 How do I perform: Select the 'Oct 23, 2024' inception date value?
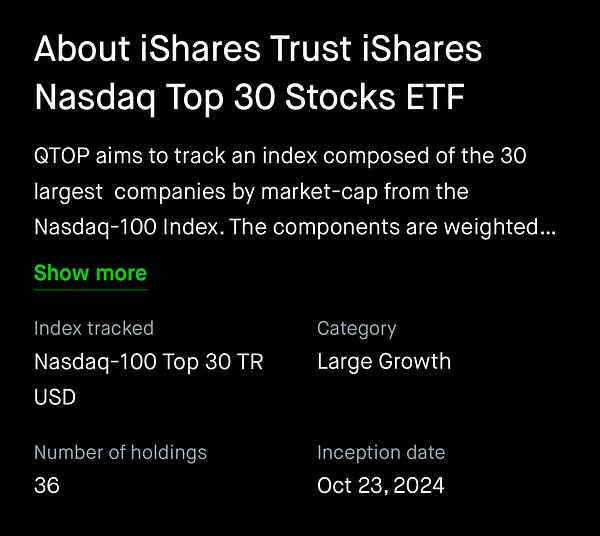[381, 486]
